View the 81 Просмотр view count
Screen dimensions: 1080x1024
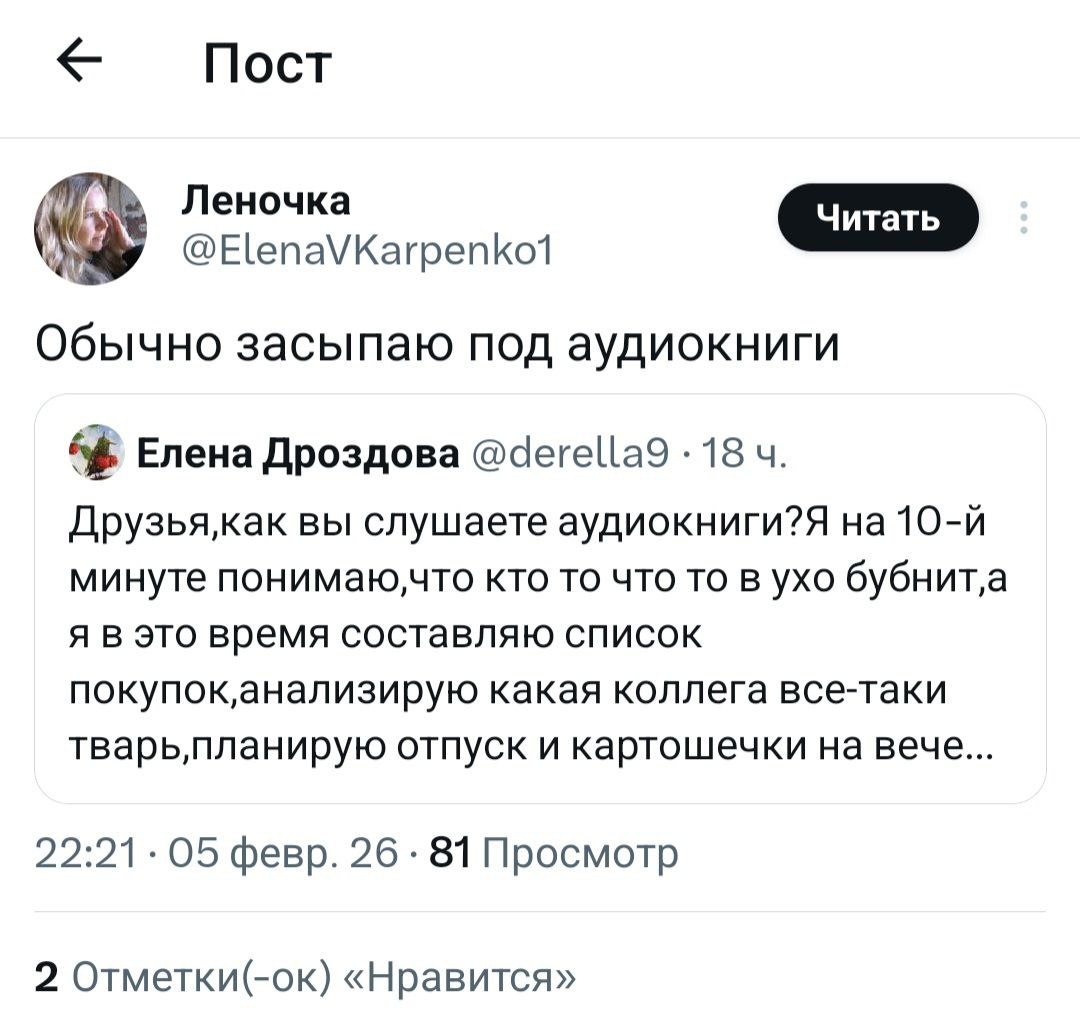(553, 854)
